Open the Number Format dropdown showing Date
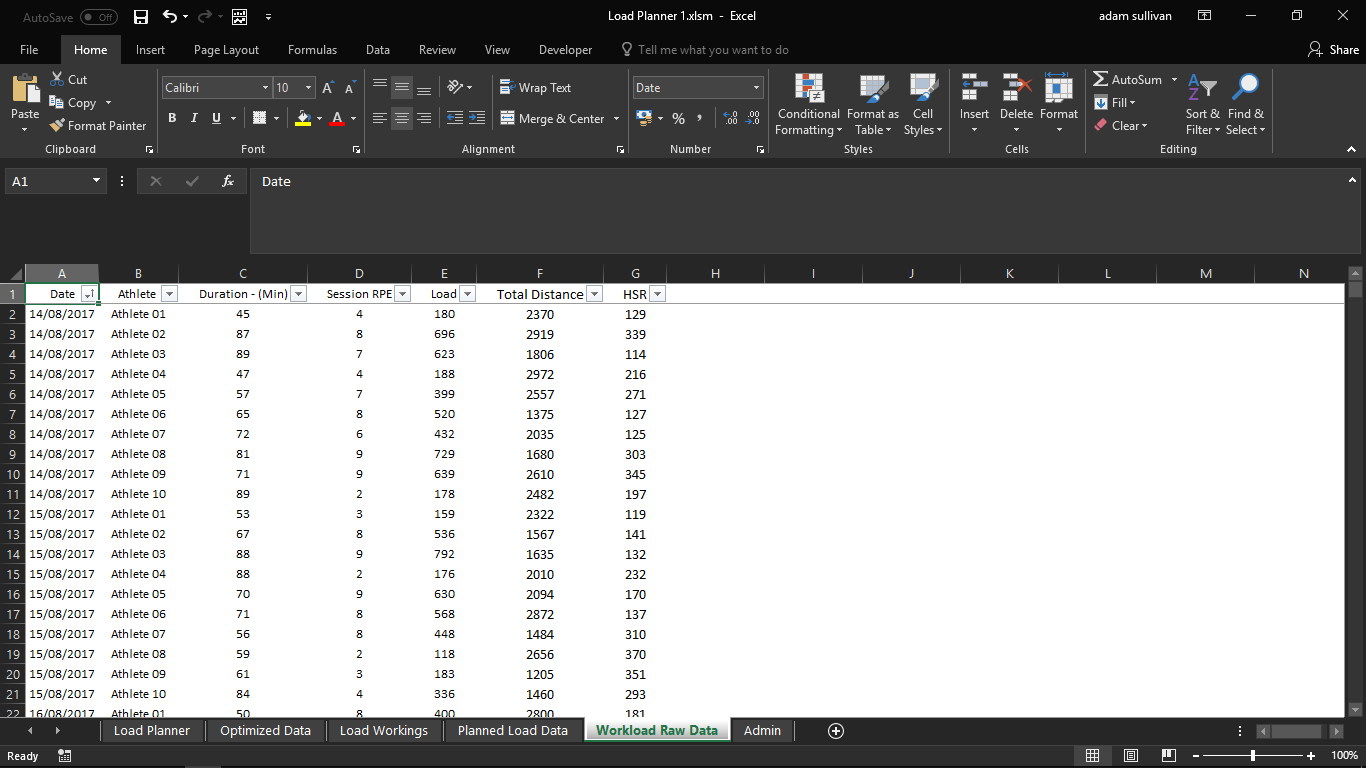The height and width of the screenshot is (768, 1366). point(756,87)
